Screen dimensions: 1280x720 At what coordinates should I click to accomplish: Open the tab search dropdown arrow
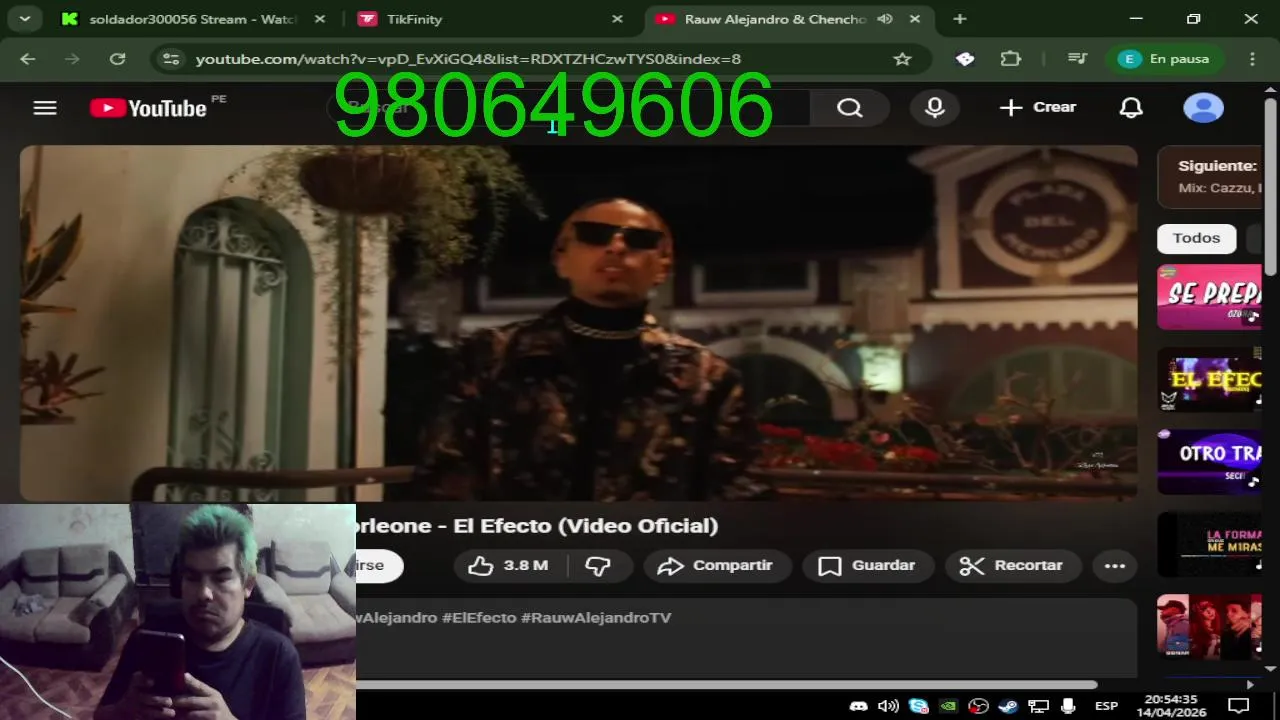[x=24, y=18]
